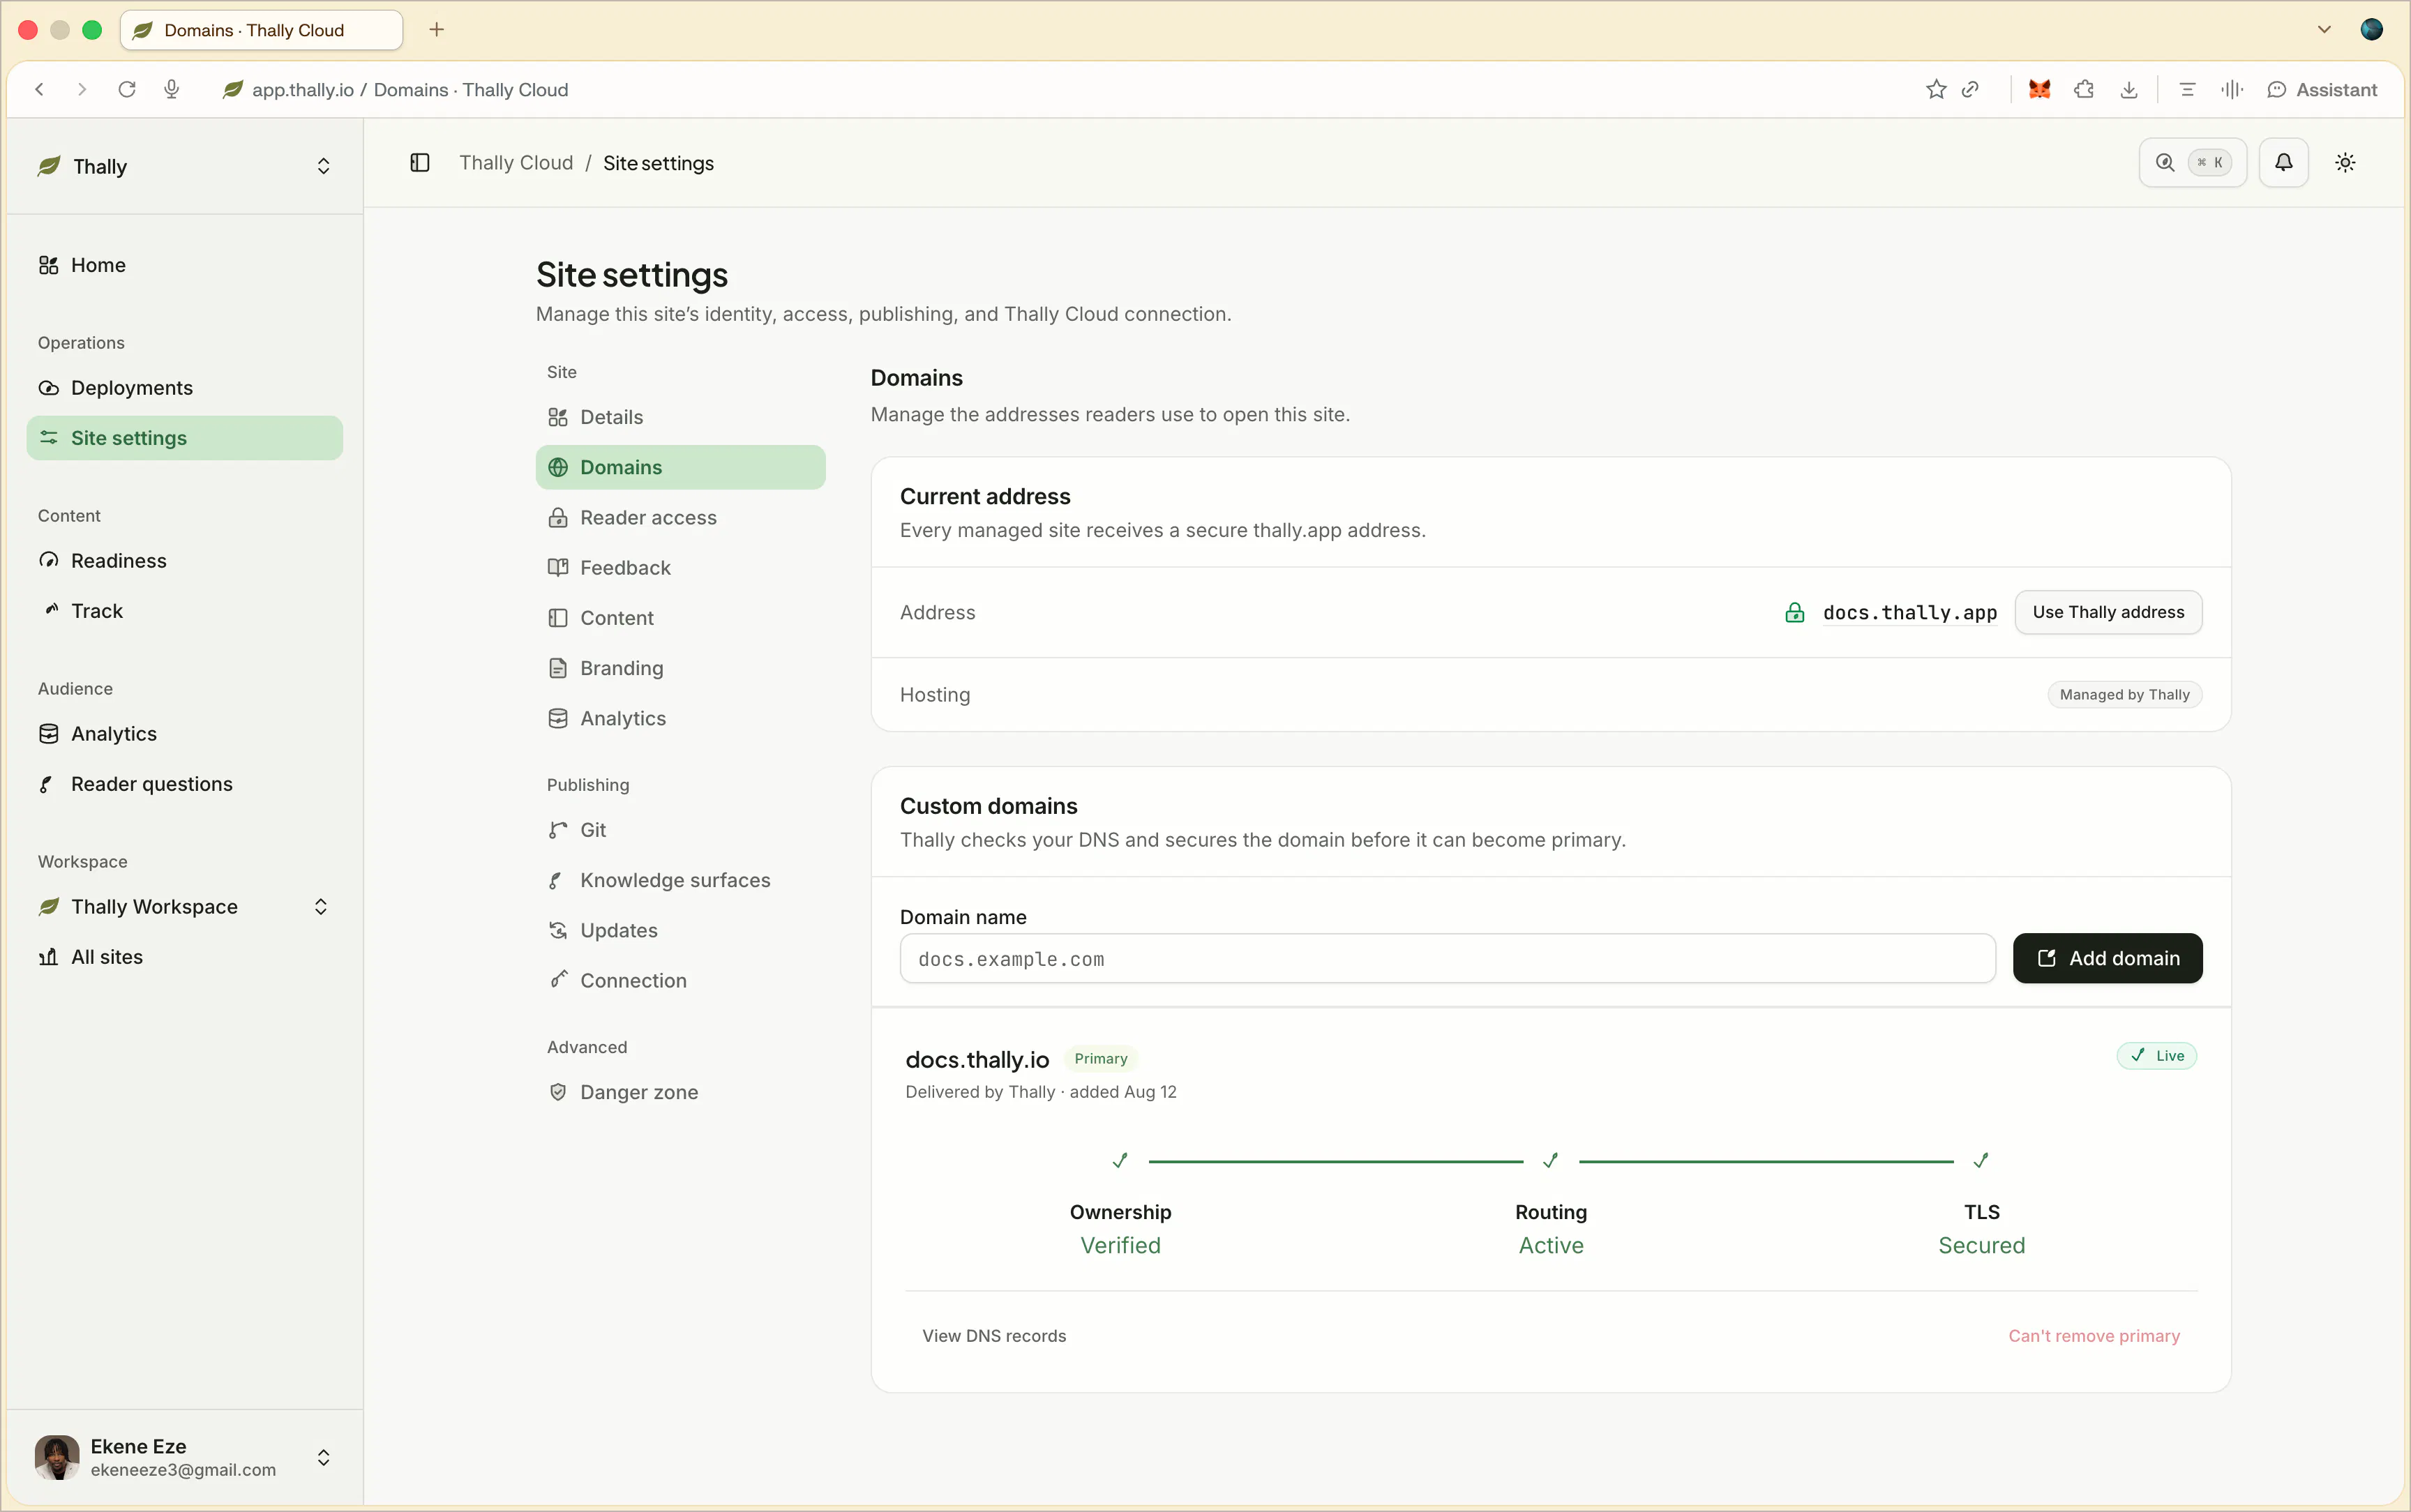
Task: Open the Updates publishing settings
Action: tap(681, 931)
